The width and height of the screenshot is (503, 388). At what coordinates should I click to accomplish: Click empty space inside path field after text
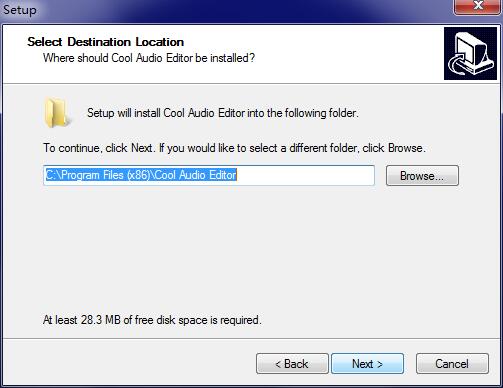[x=305, y=175]
